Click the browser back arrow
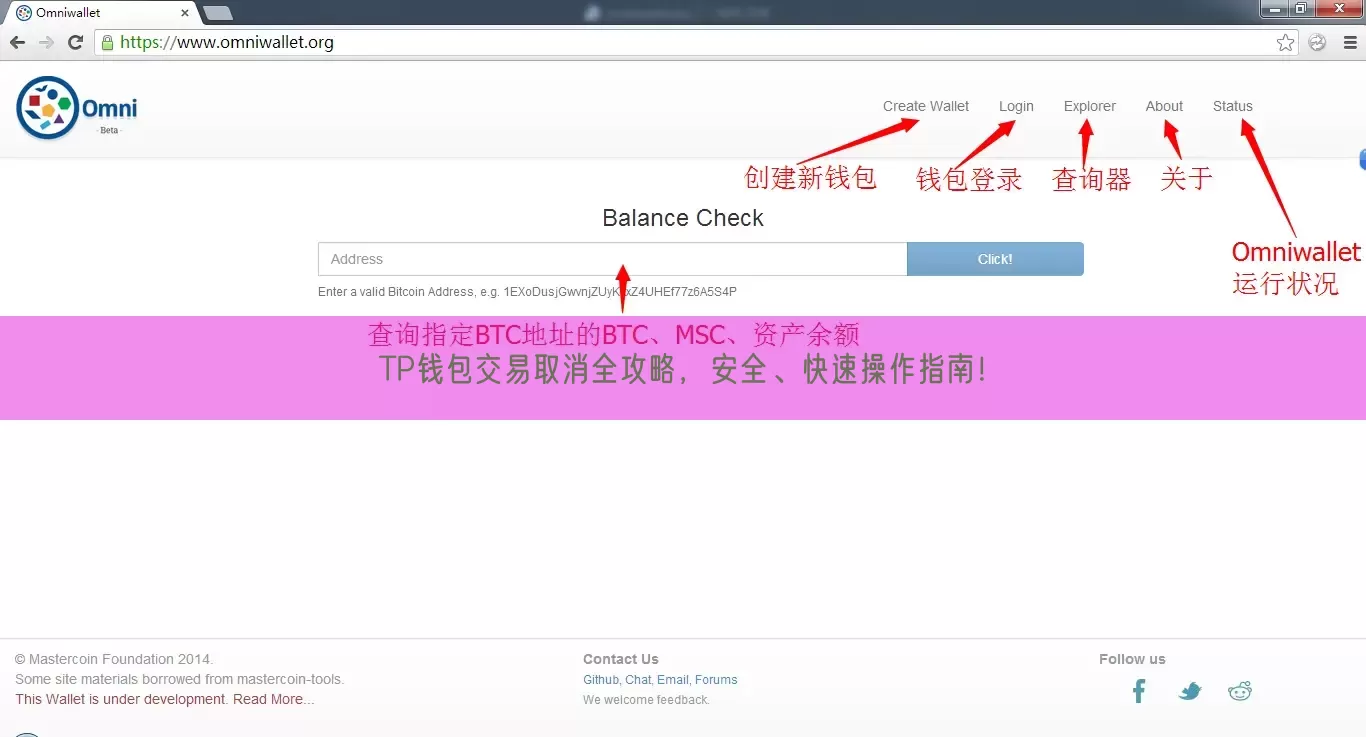 point(17,42)
